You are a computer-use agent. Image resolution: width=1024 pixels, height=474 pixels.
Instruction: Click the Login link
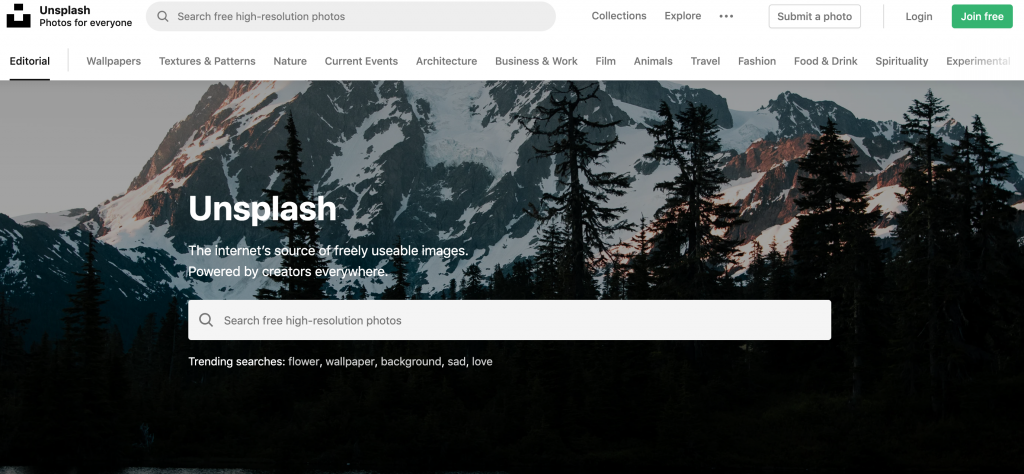[x=918, y=16]
